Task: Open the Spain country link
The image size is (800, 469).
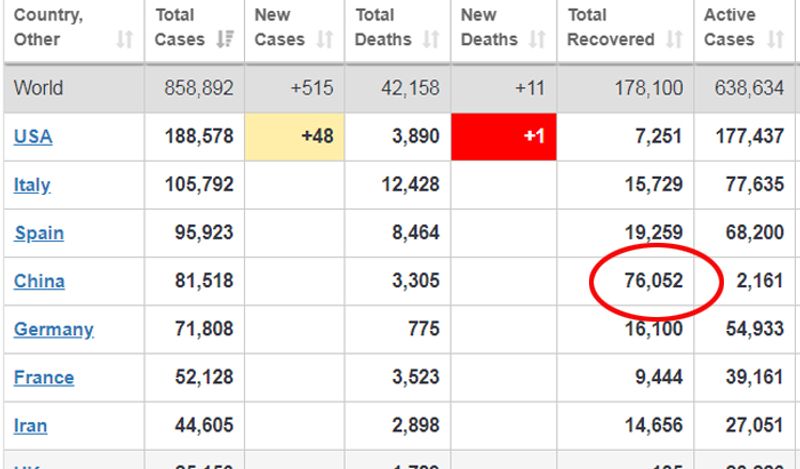Action: [39, 233]
